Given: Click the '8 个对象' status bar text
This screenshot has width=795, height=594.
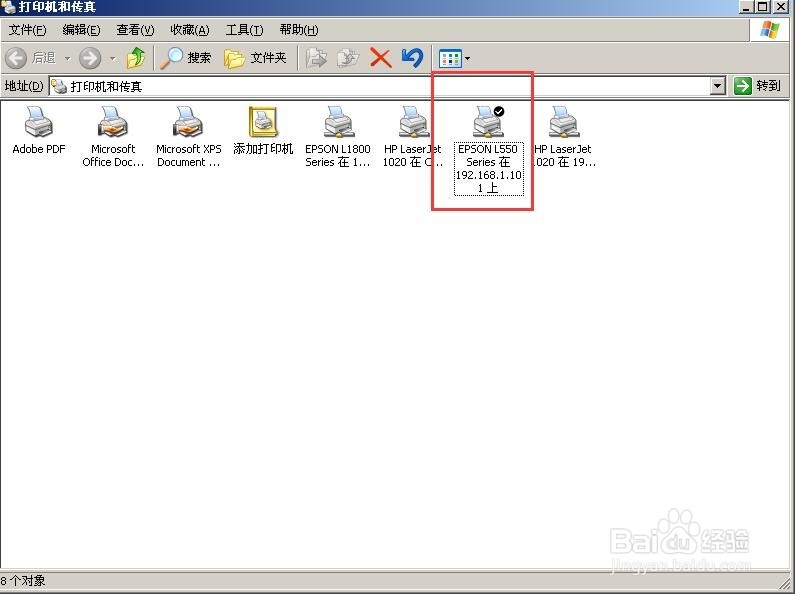Looking at the screenshot, I should [23, 581].
